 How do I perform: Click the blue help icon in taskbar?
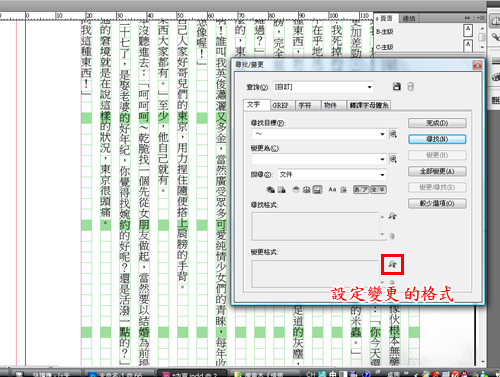(x=366, y=374)
